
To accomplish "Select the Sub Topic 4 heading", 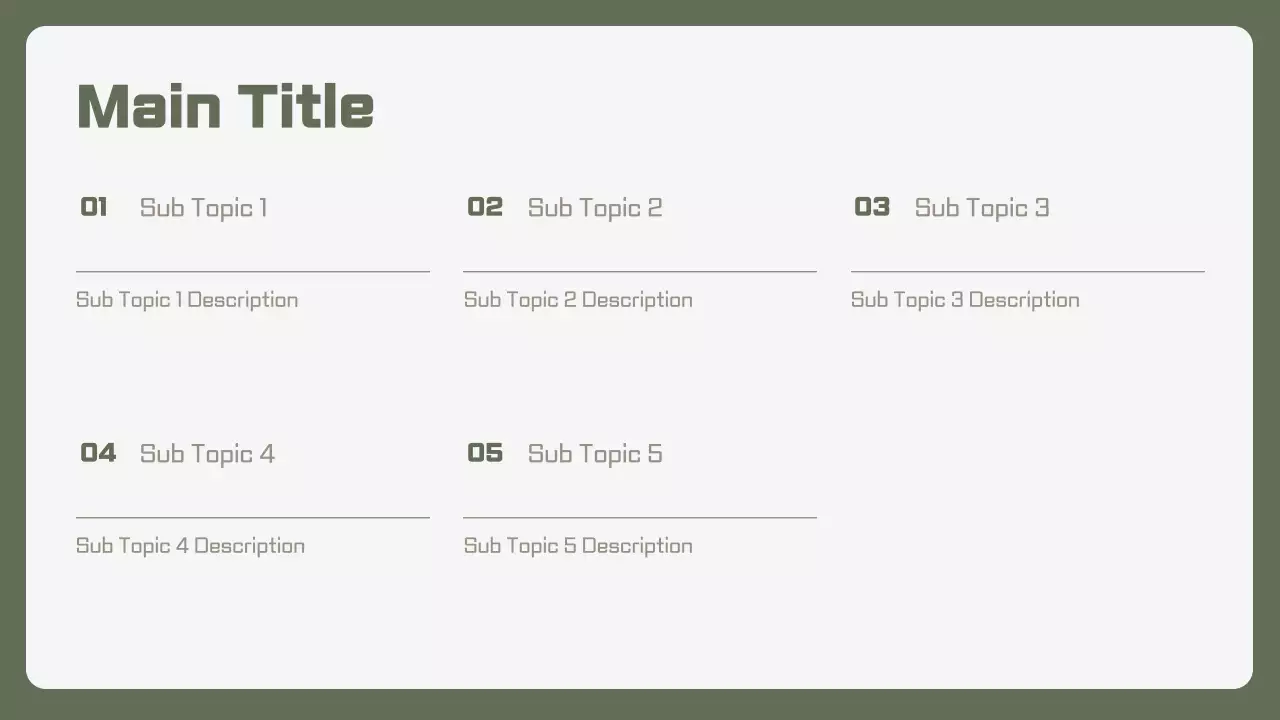I will click(207, 453).
